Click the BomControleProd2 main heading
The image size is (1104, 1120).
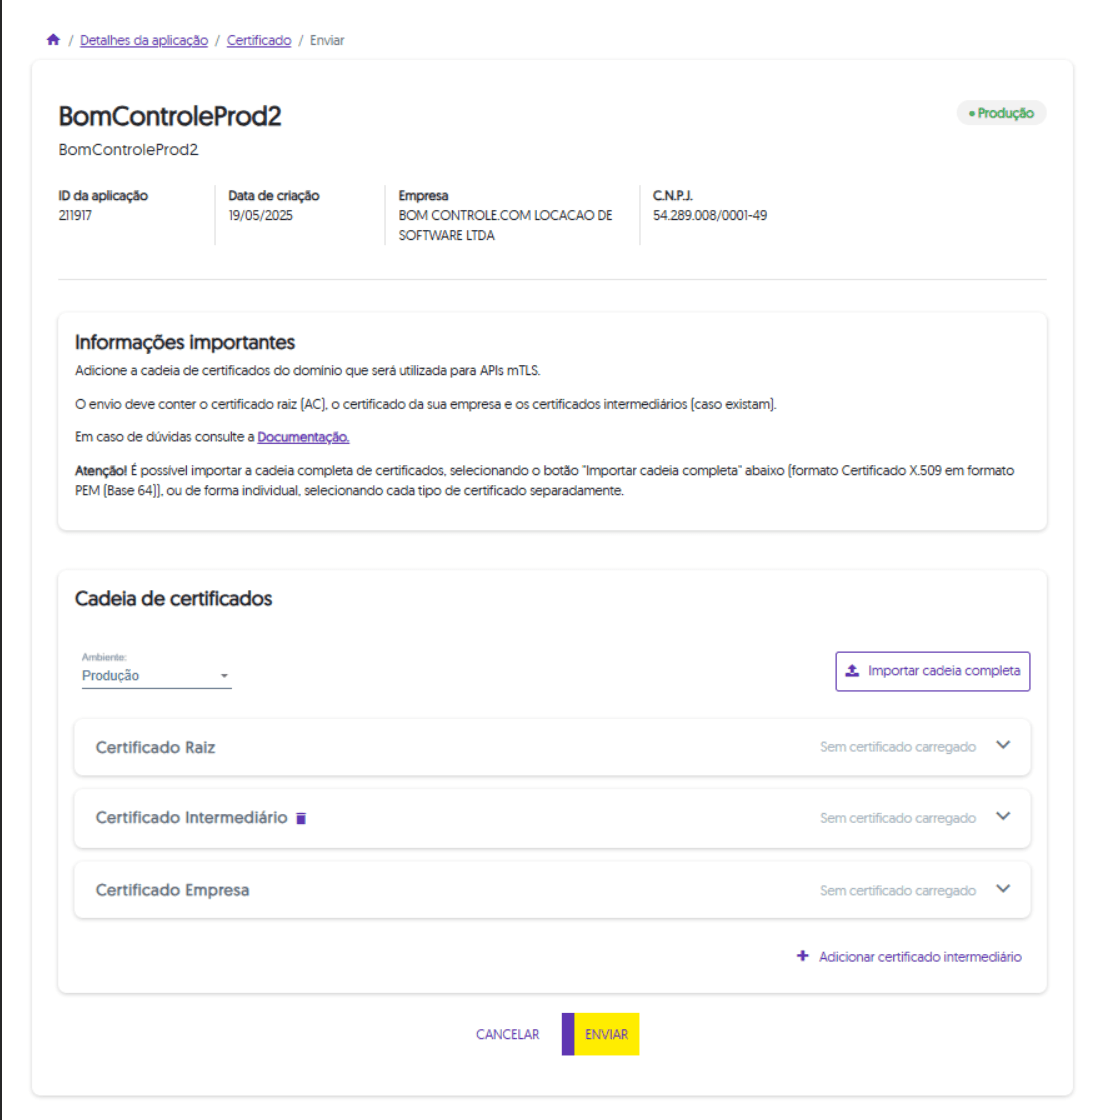tap(170, 116)
